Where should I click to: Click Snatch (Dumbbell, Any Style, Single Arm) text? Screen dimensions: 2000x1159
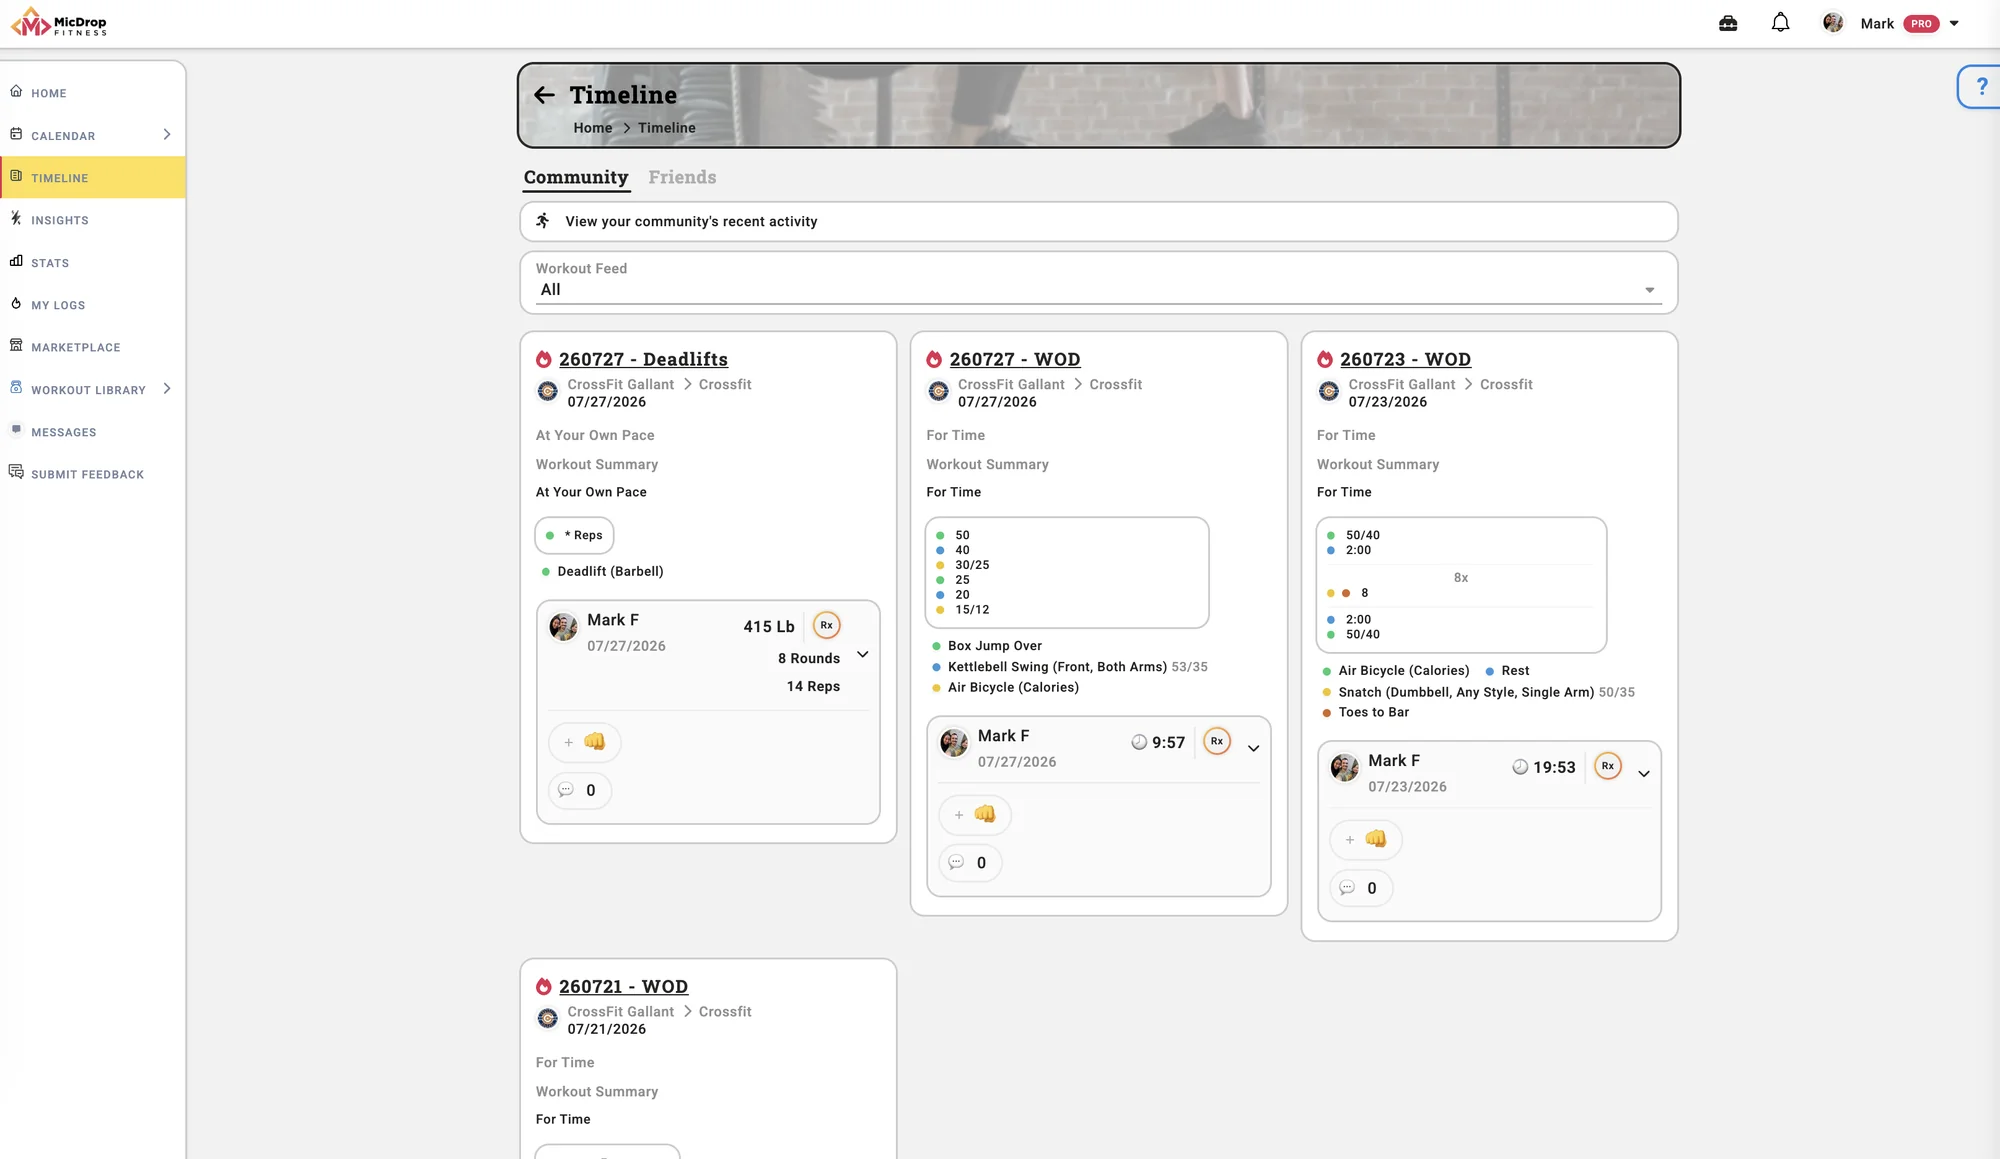tap(1466, 692)
